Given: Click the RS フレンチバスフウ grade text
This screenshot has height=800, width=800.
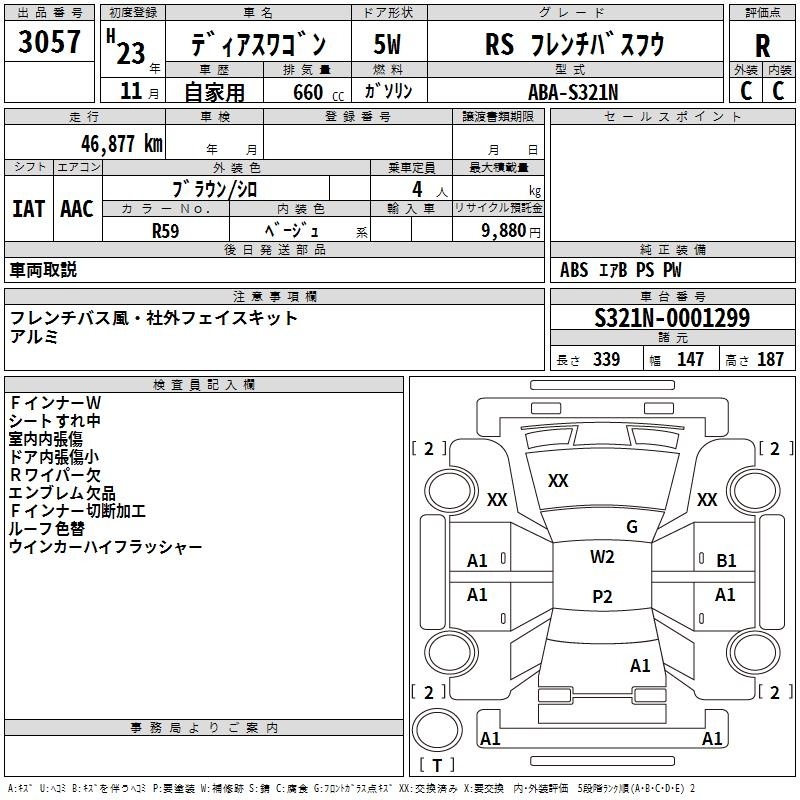Looking at the screenshot, I should tap(574, 44).
